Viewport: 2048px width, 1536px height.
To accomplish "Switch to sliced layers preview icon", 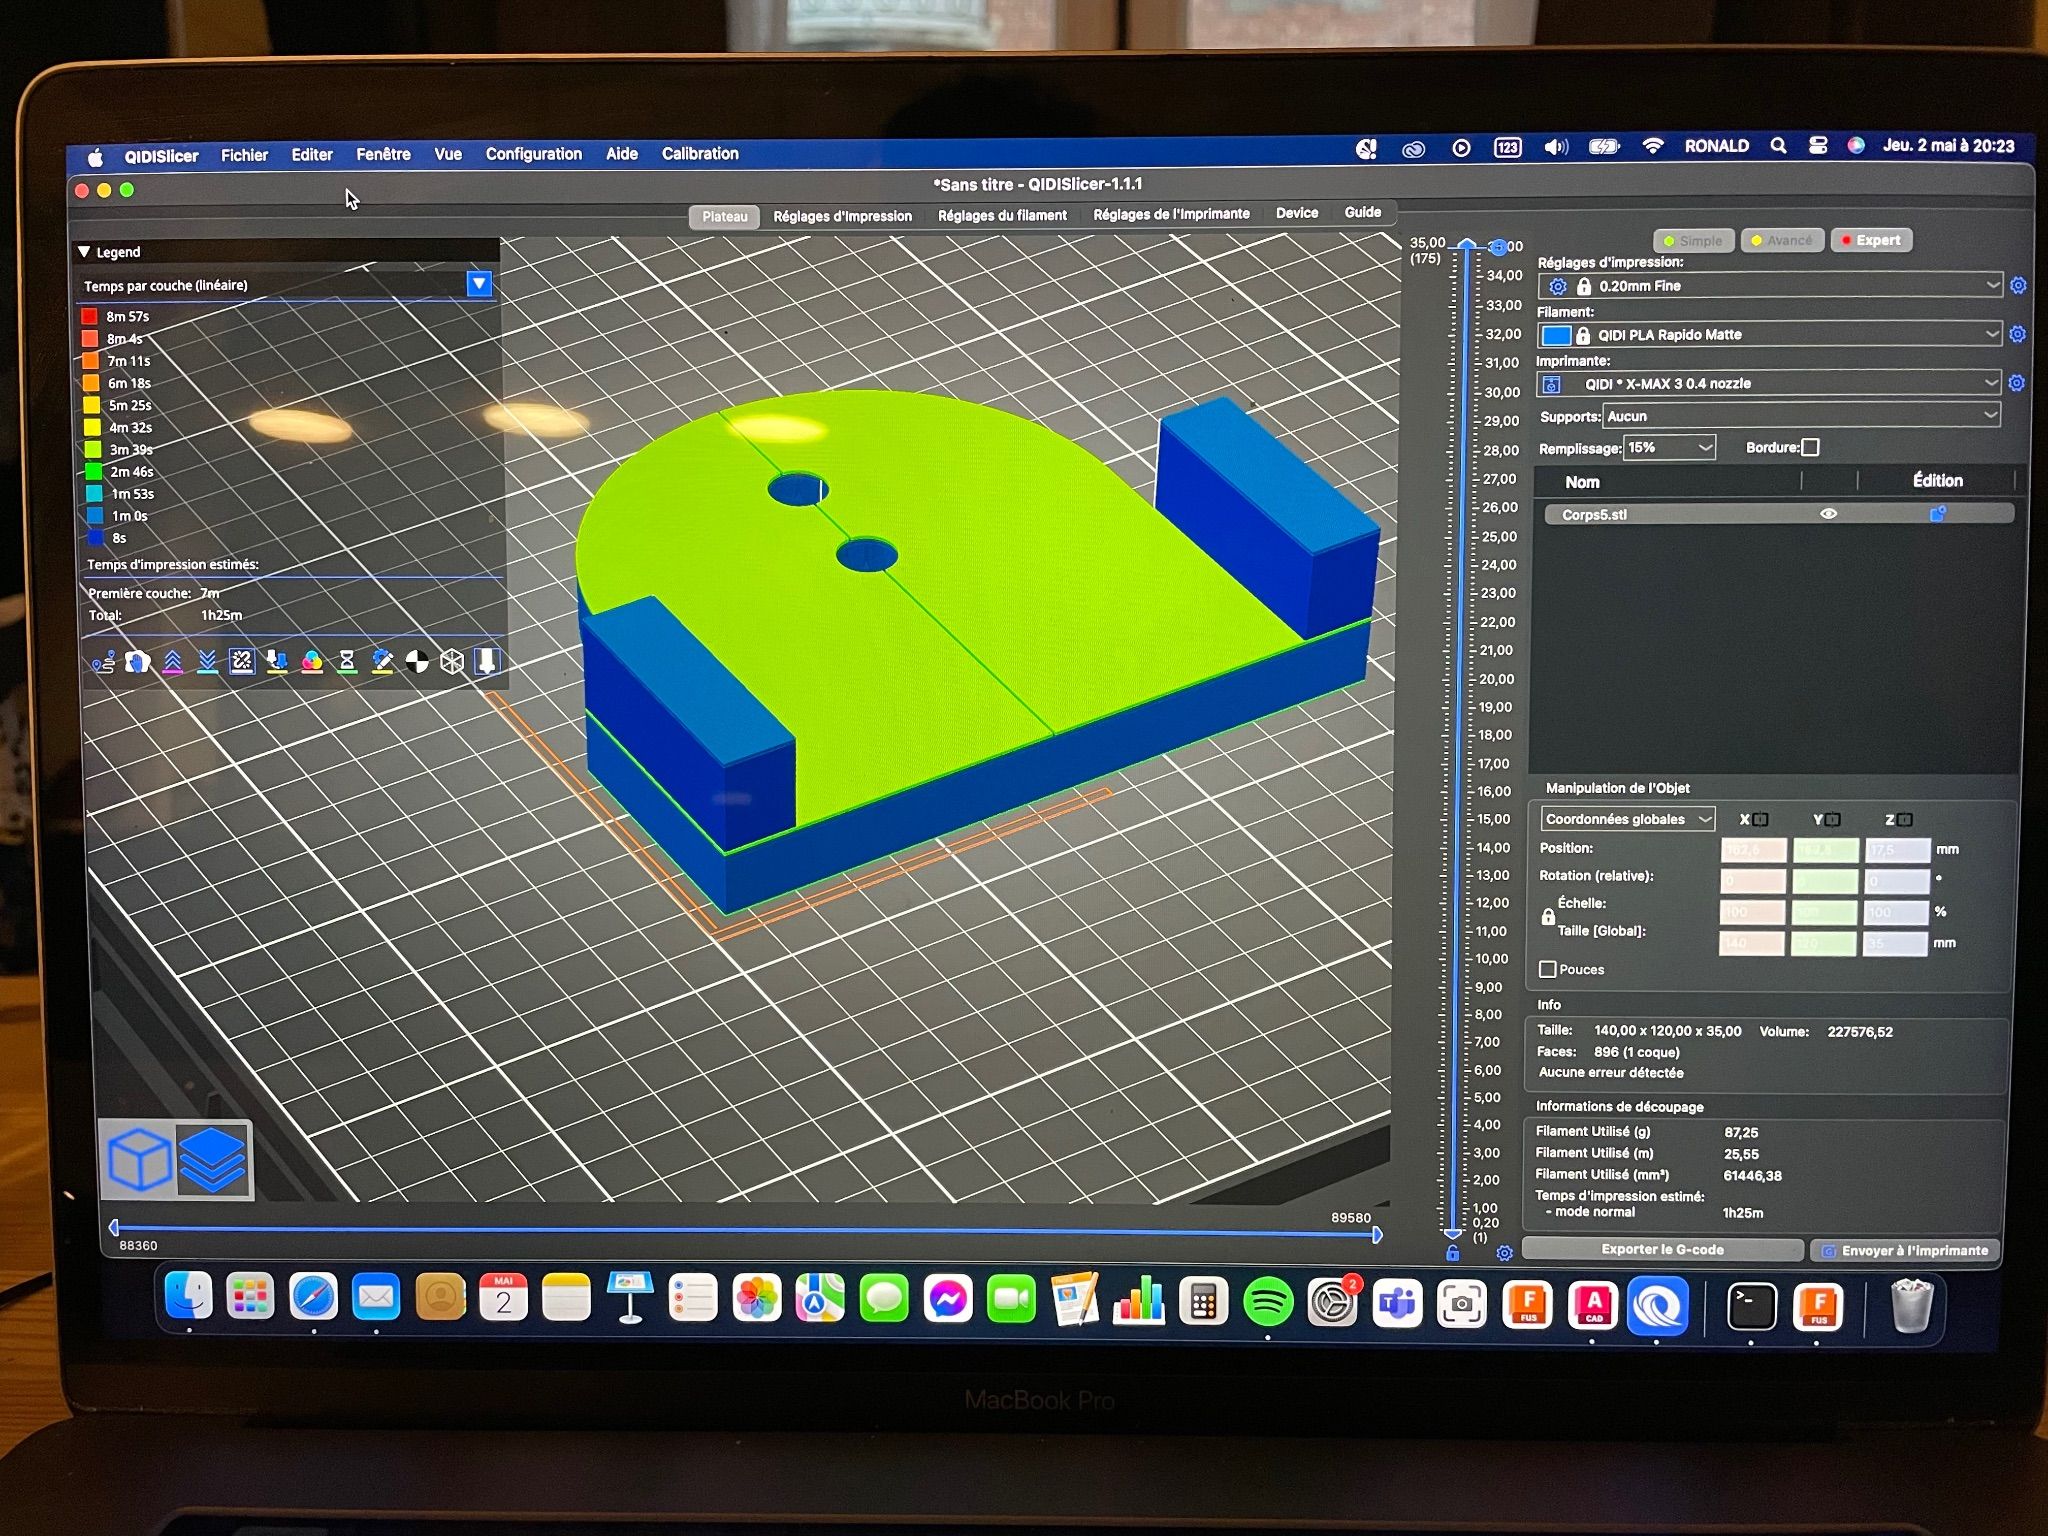I will click(x=213, y=1160).
